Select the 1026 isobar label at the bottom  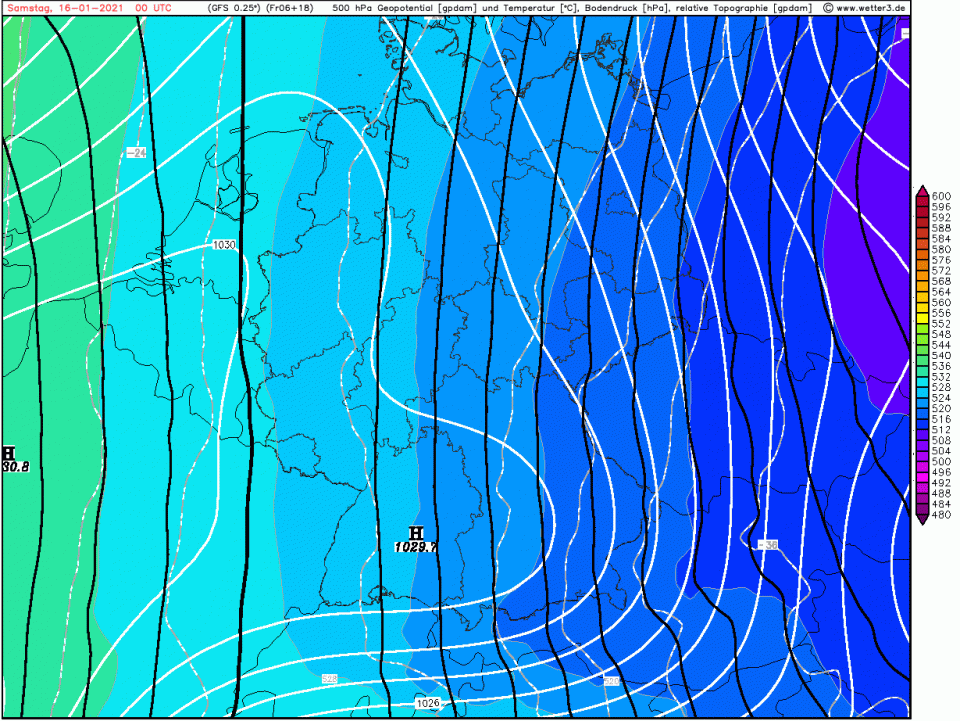tap(428, 703)
